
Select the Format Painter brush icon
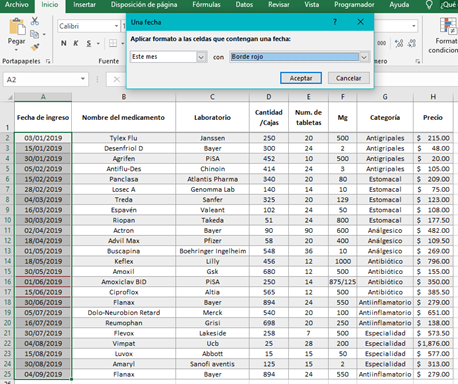pyautogui.click(x=35, y=47)
